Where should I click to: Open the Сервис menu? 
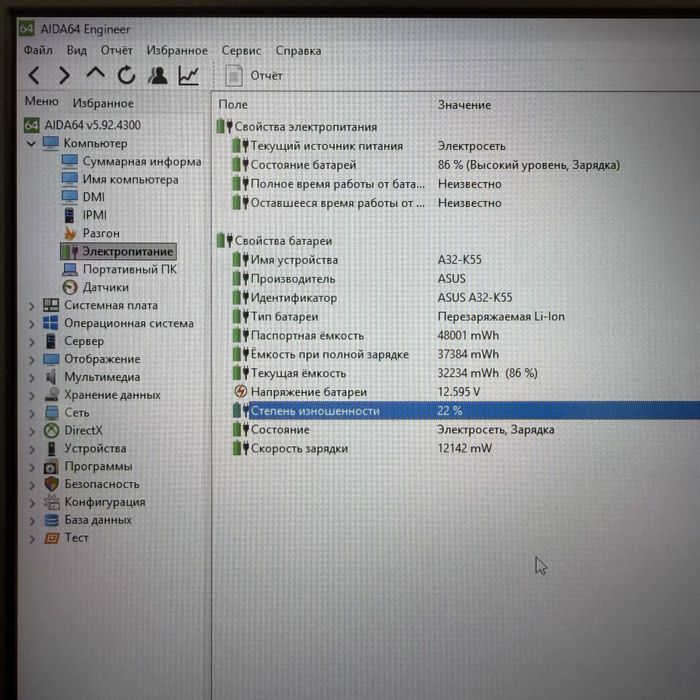(241, 50)
